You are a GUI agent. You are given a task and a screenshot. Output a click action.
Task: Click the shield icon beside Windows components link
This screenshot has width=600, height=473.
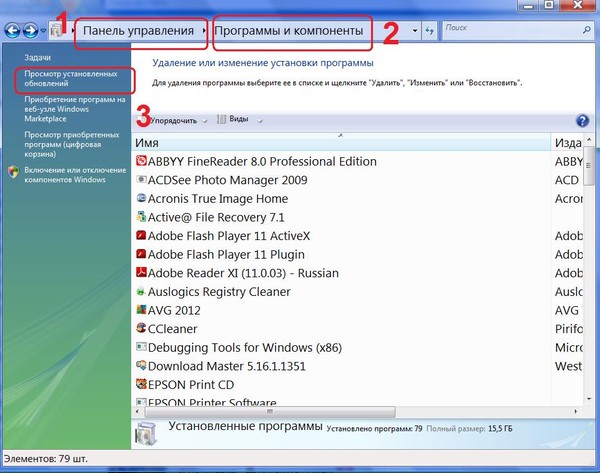(13, 172)
